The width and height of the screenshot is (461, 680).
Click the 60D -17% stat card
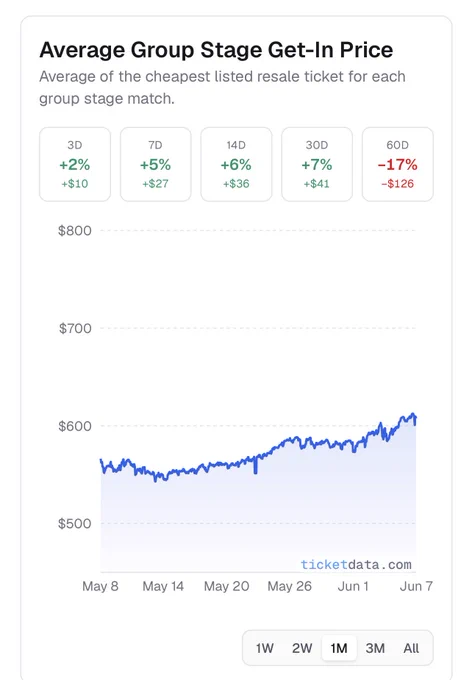pos(398,164)
